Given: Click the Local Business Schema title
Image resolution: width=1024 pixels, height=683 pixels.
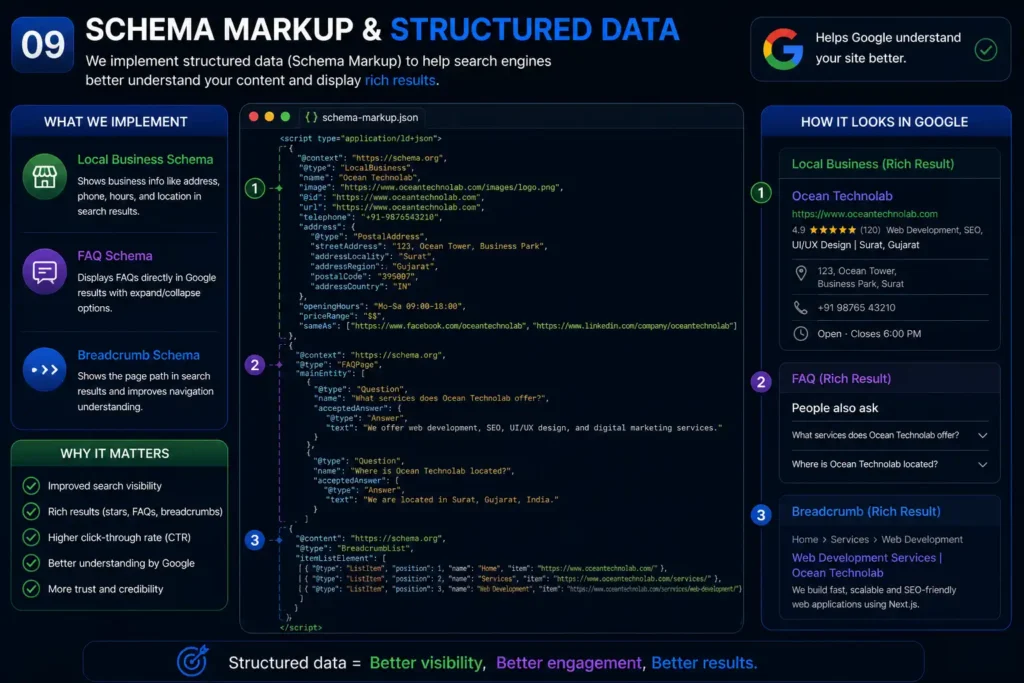Looking at the screenshot, I should pyautogui.click(x=145, y=159).
